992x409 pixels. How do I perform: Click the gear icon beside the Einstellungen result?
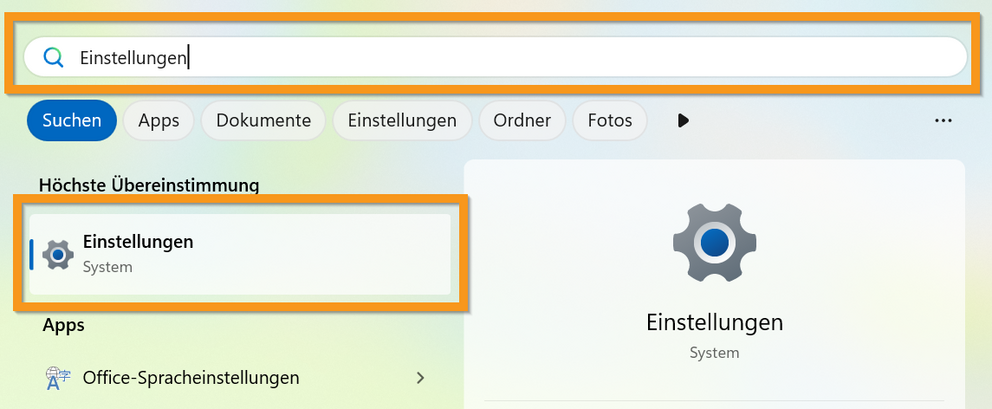point(58,255)
